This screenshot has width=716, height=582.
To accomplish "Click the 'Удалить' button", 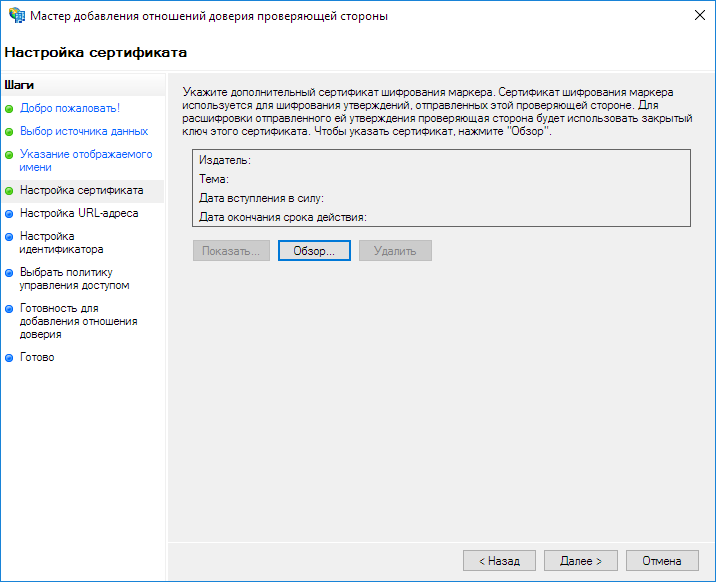I will pos(395,251).
